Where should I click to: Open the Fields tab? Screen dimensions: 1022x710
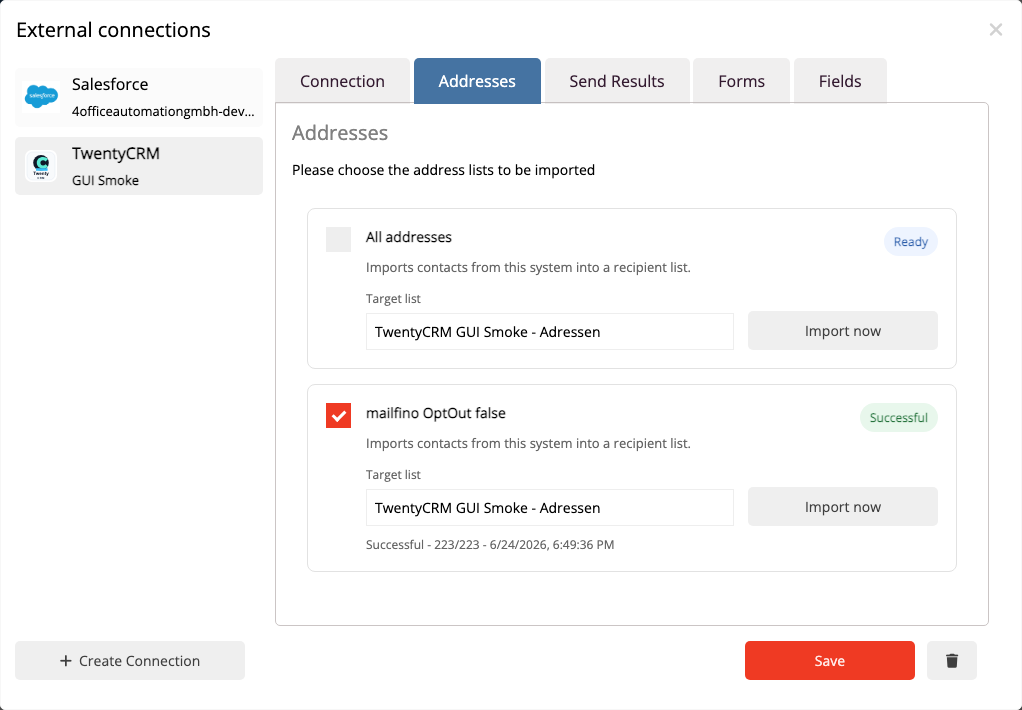tap(840, 81)
